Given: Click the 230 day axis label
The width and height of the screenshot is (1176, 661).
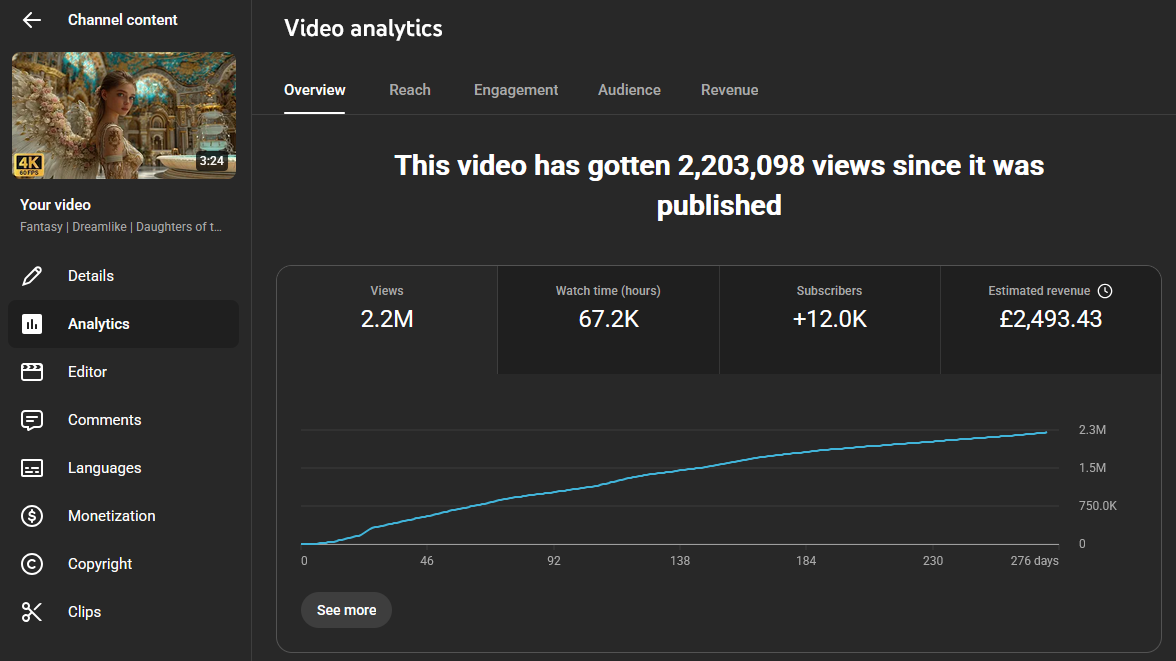Looking at the screenshot, I should click(932, 560).
